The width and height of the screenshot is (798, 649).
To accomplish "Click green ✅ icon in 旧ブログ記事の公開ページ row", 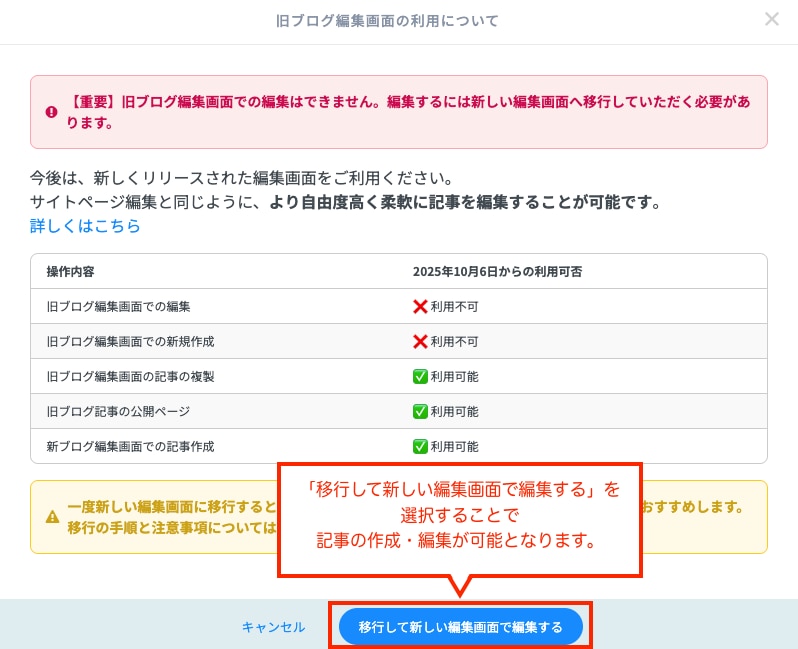I will [420, 411].
